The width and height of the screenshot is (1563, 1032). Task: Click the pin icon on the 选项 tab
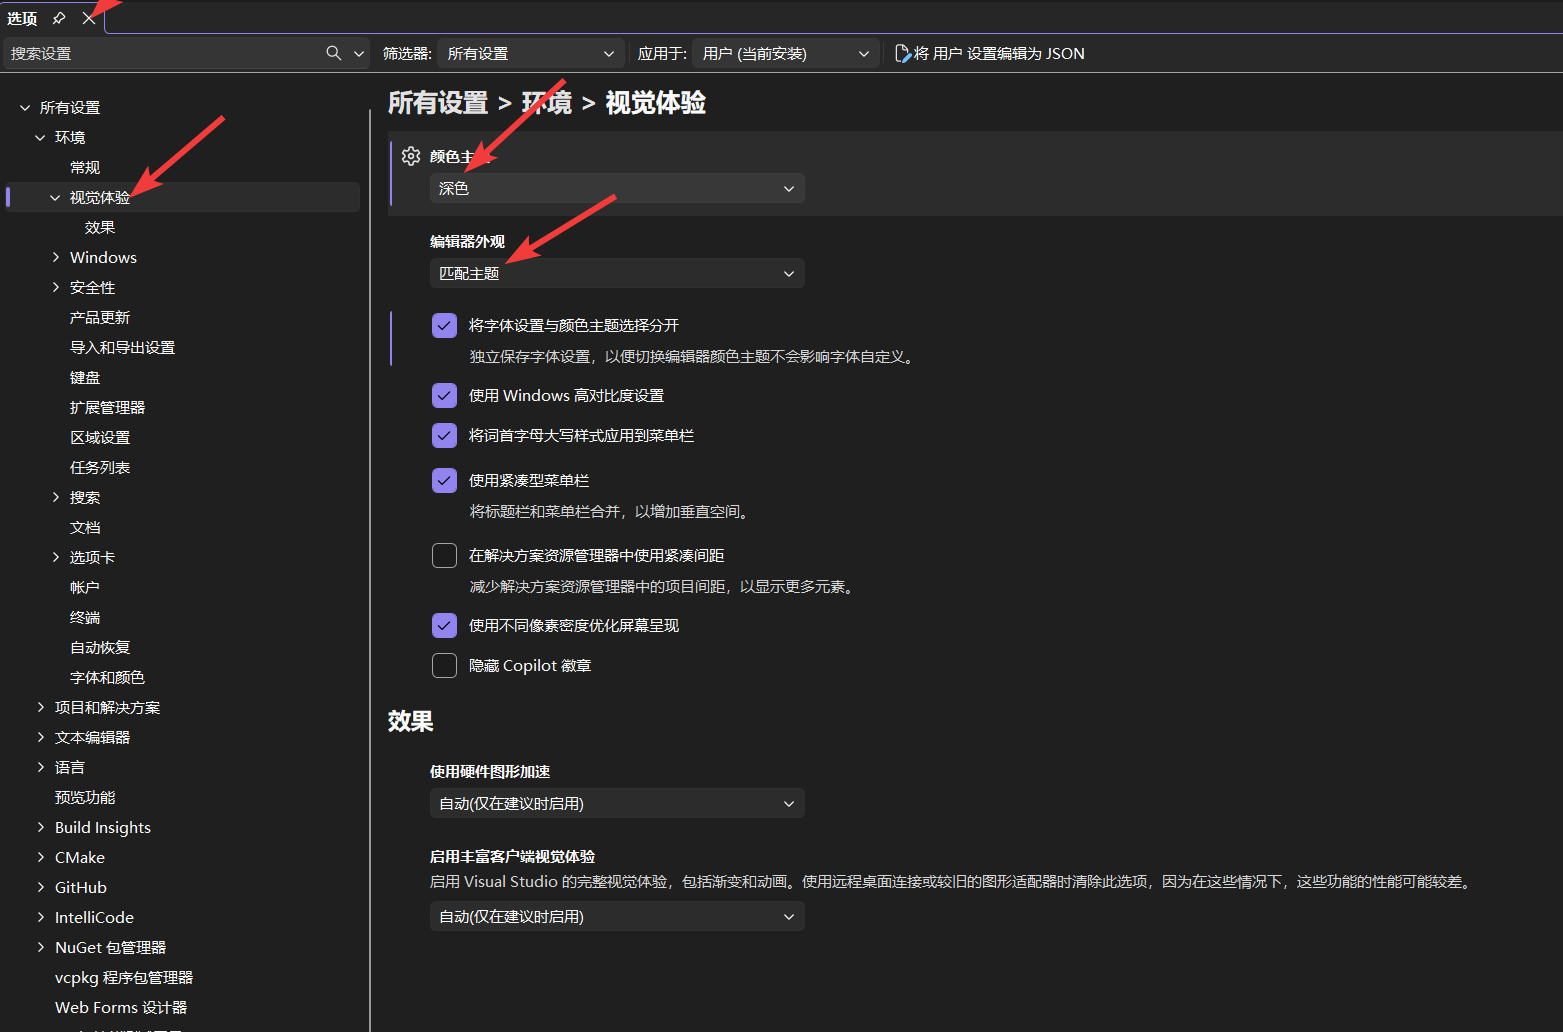(x=58, y=17)
